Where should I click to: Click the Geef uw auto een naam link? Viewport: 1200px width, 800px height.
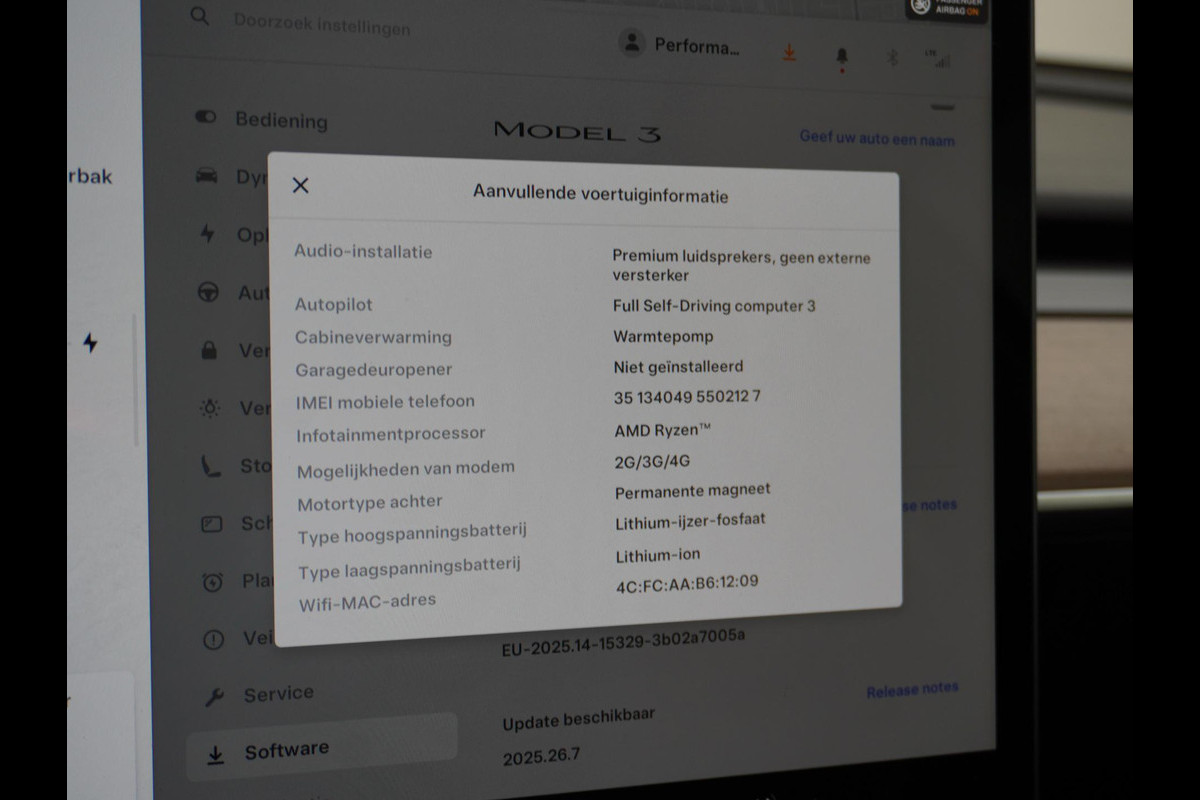(876, 139)
